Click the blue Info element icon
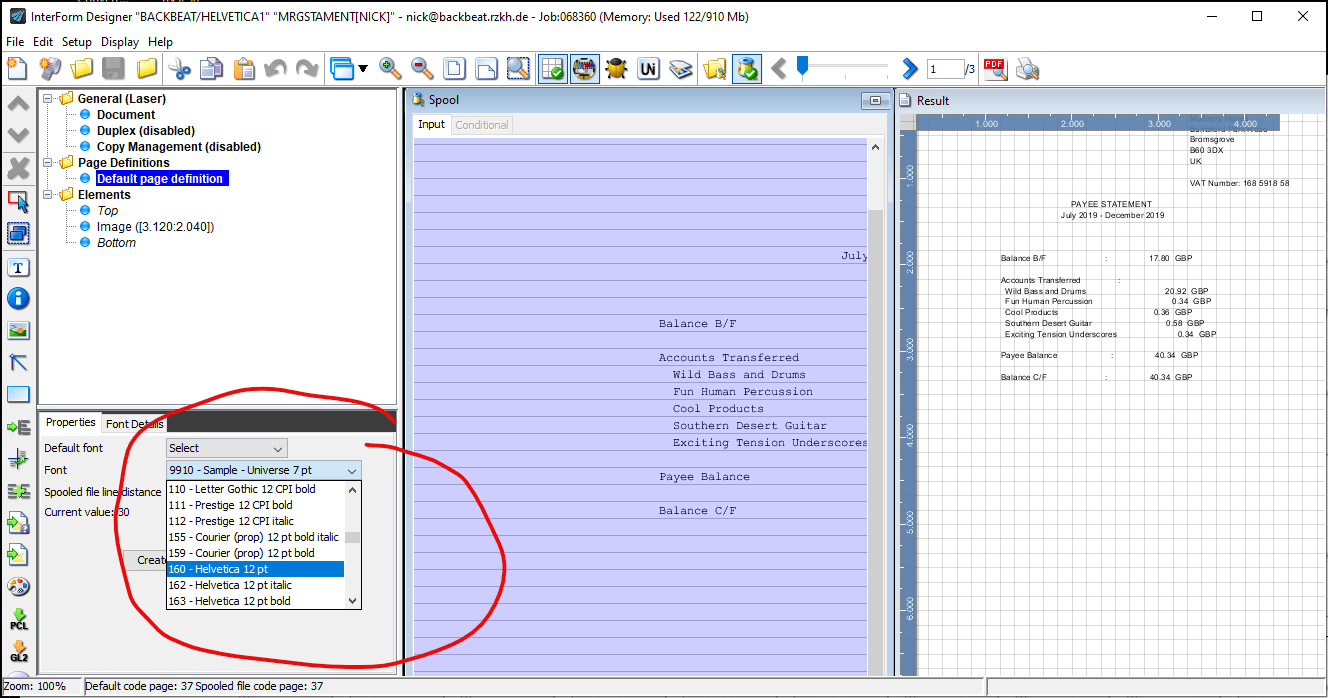1328x698 pixels. tap(18, 298)
